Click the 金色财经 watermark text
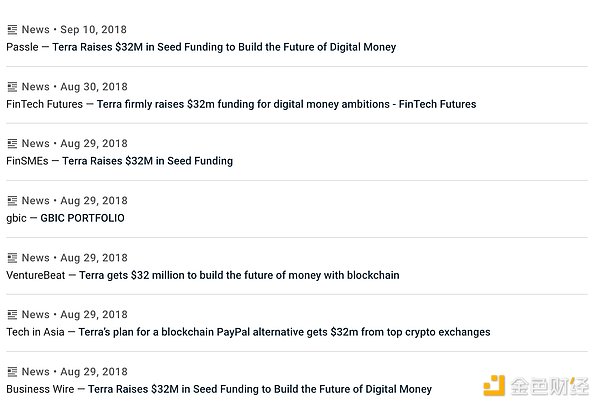 coord(549,385)
